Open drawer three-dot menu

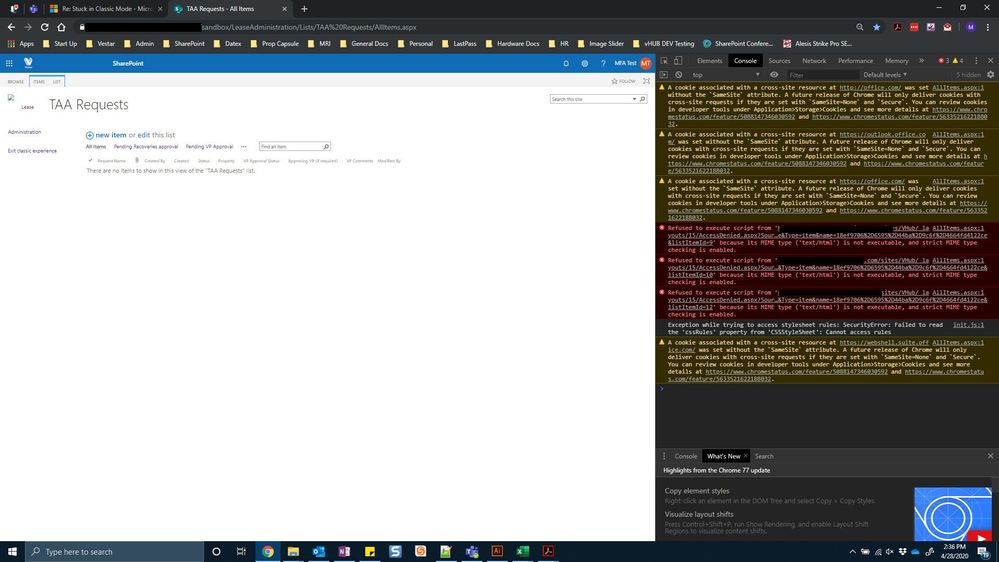point(664,456)
